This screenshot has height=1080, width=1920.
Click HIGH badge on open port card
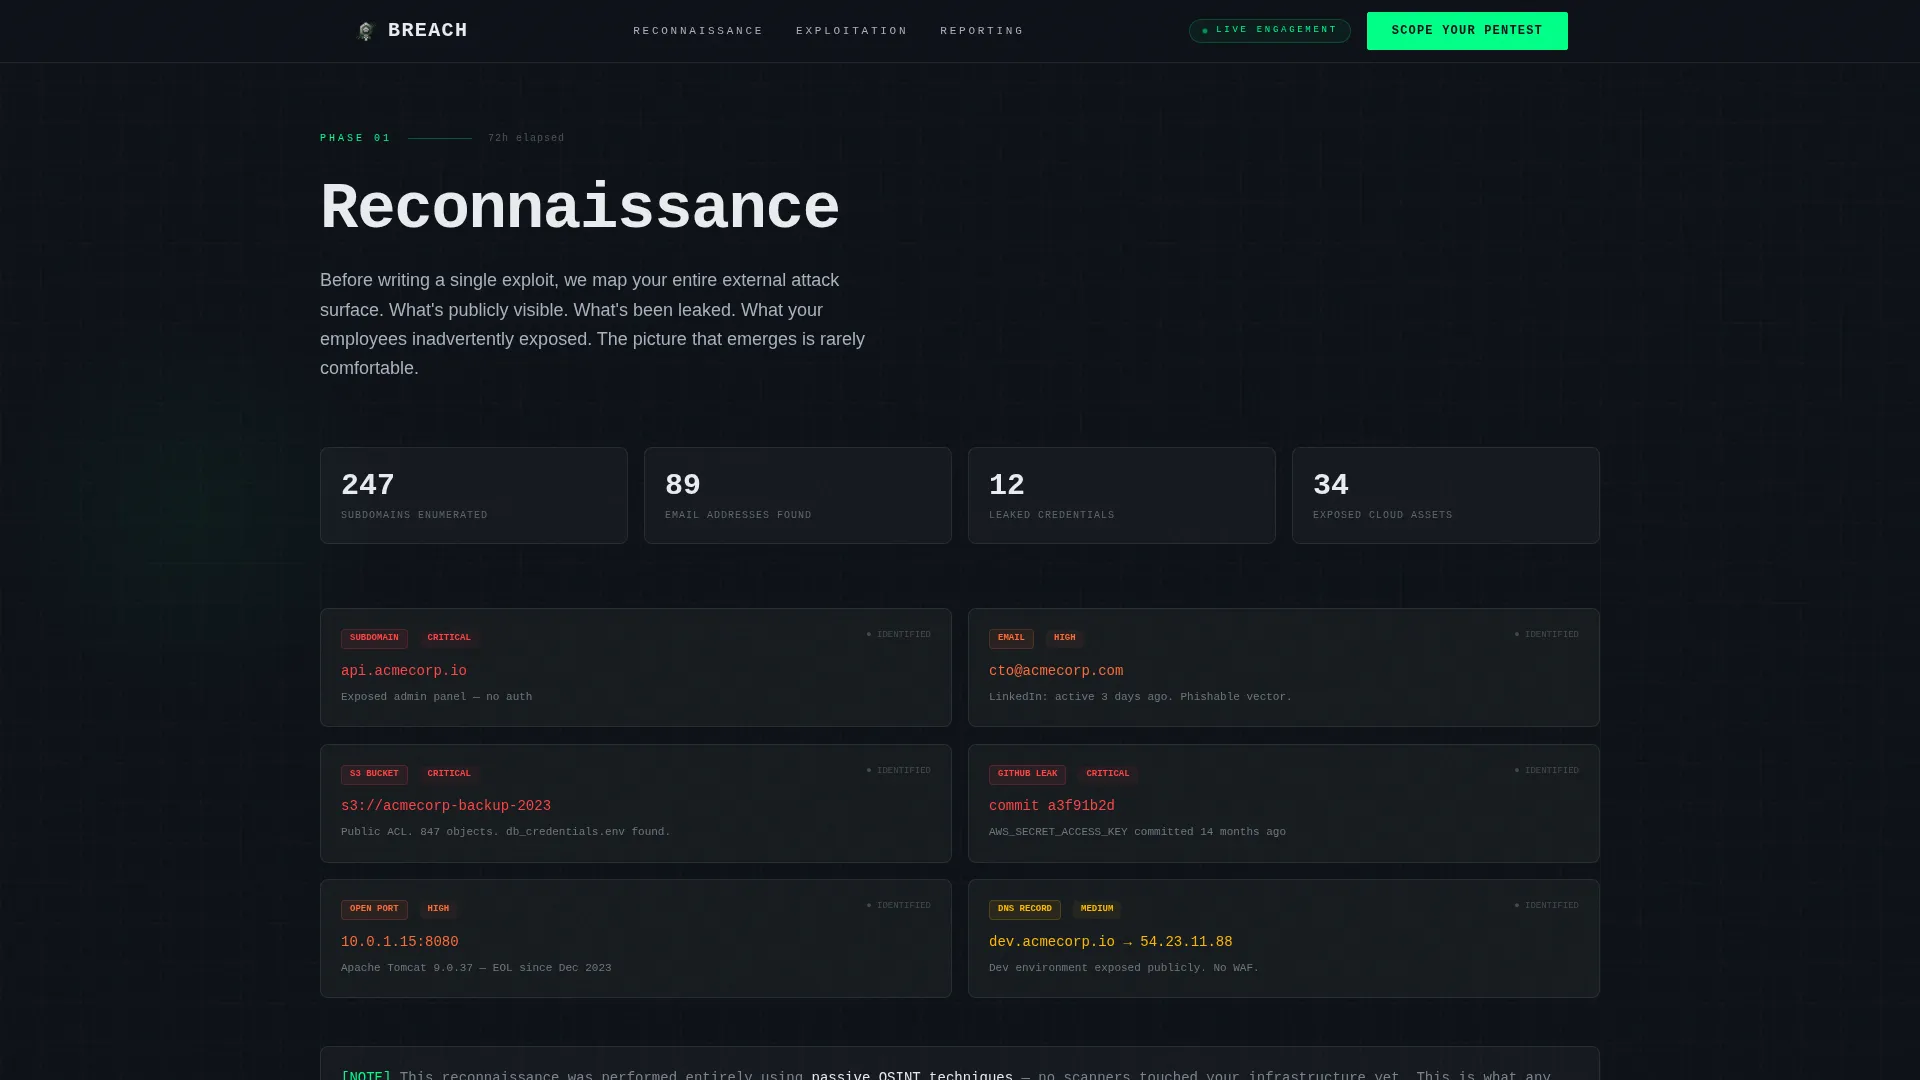point(438,909)
